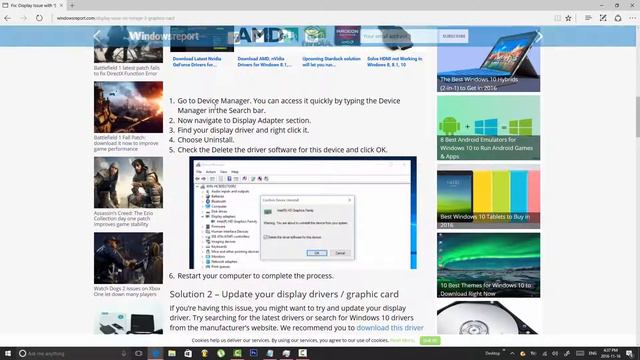Image resolution: width=640 pixels, height=360 pixels.
Task: Click 'Restart your computer to complete' text
Action: 255,276
